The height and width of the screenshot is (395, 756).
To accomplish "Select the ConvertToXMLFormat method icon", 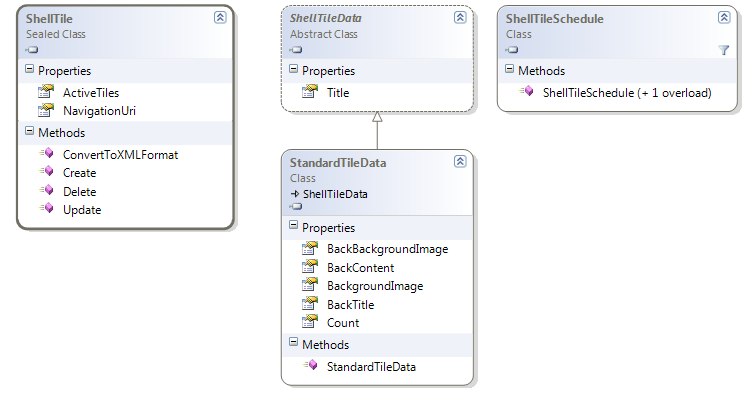I will tap(46, 154).
